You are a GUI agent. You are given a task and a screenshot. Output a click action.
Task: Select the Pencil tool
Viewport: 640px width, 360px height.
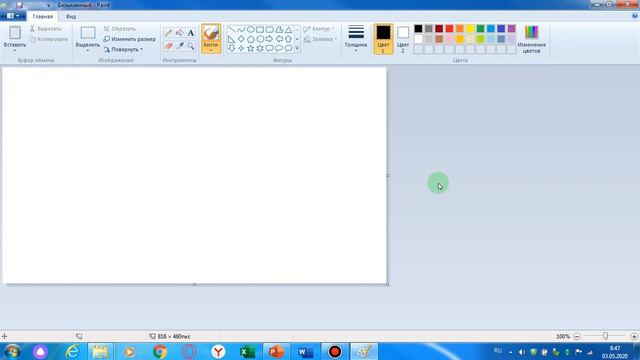pos(169,33)
